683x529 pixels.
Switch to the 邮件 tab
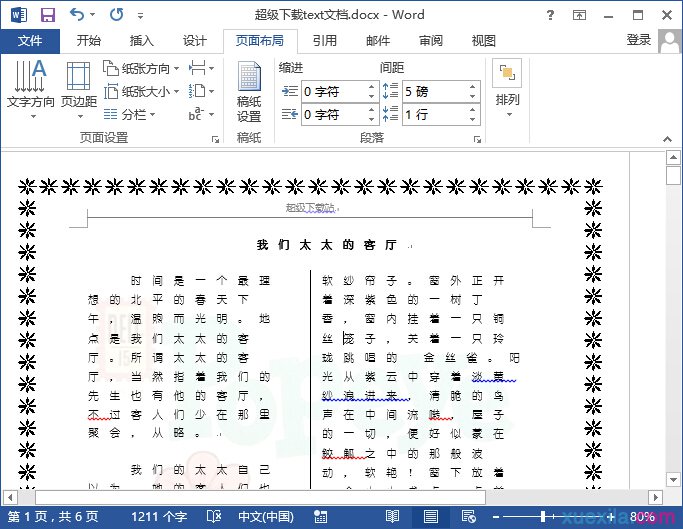pyautogui.click(x=378, y=41)
